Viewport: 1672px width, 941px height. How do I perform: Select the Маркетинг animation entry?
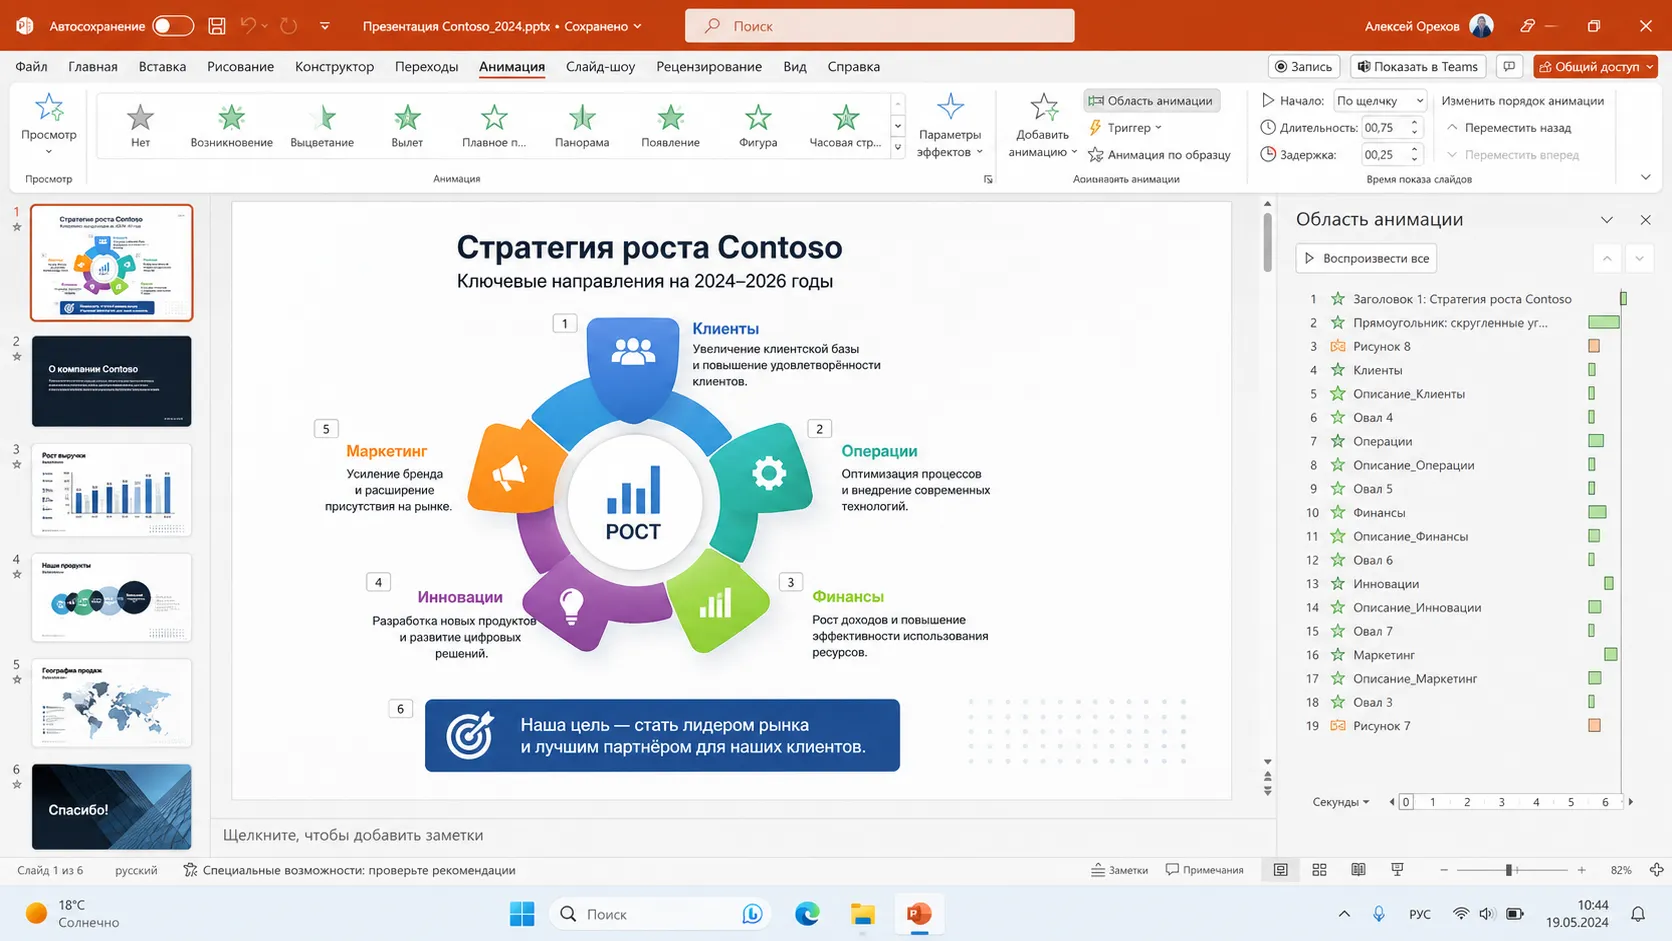pos(1461,655)
